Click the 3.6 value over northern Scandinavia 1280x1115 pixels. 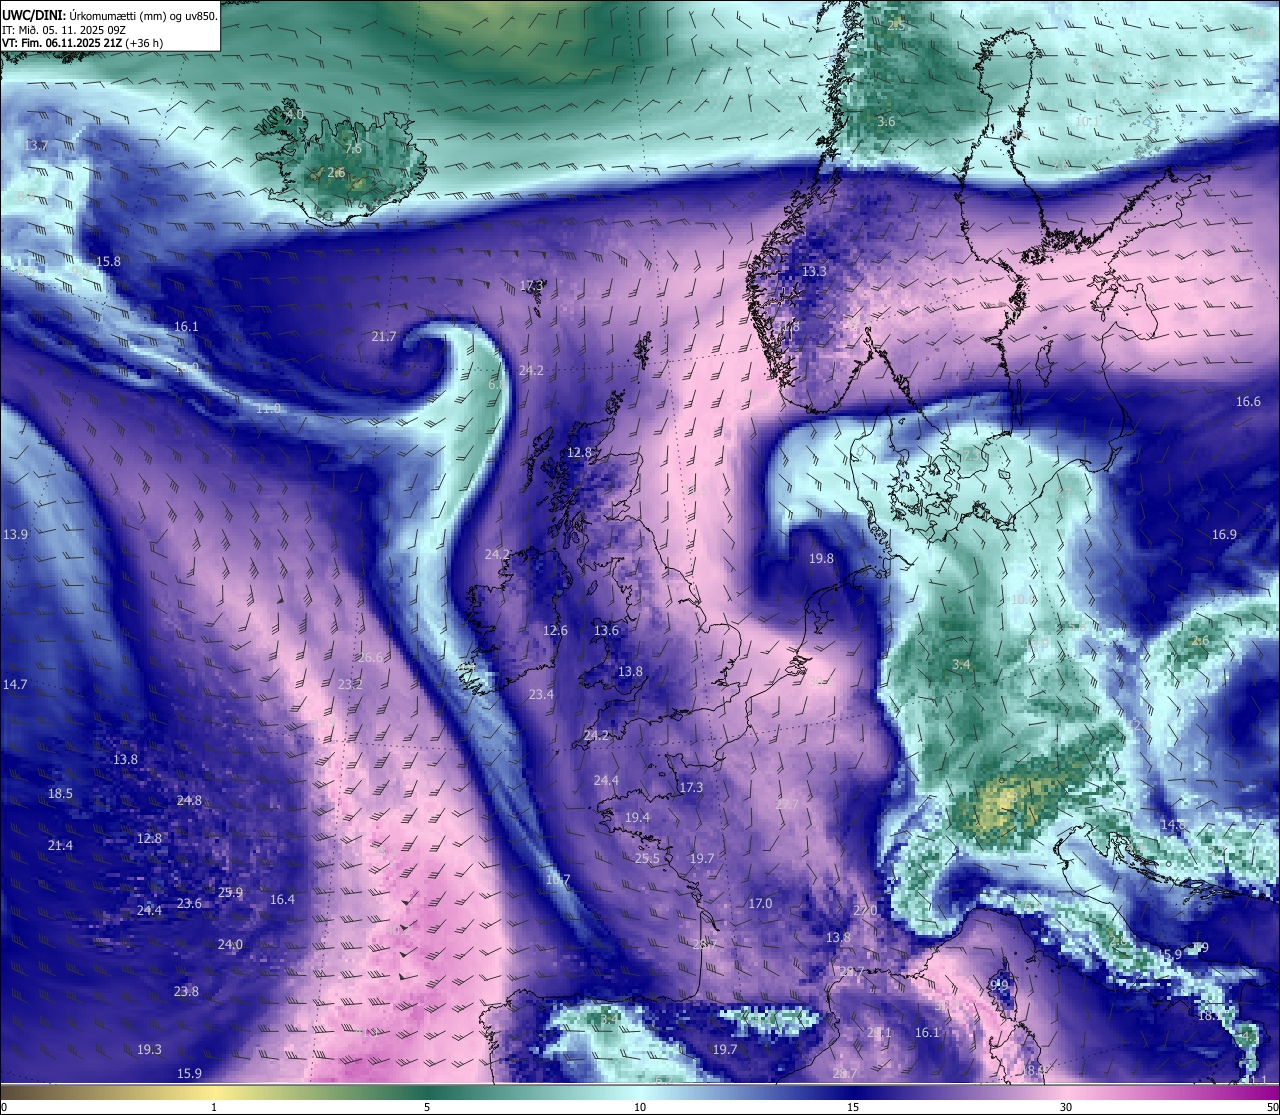click(886, 121)
